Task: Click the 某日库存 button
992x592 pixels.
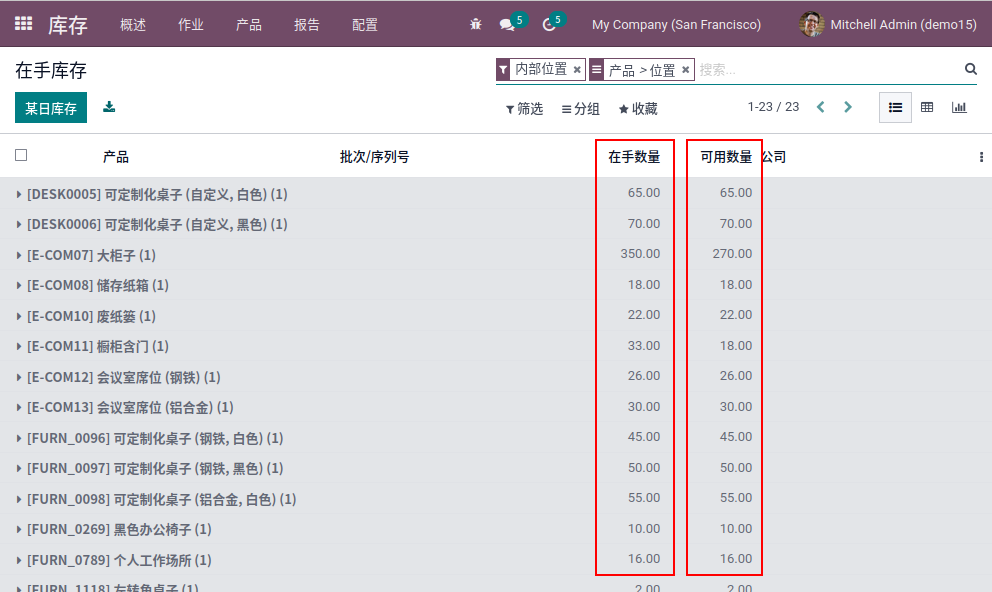Action: tap(51, 108)
